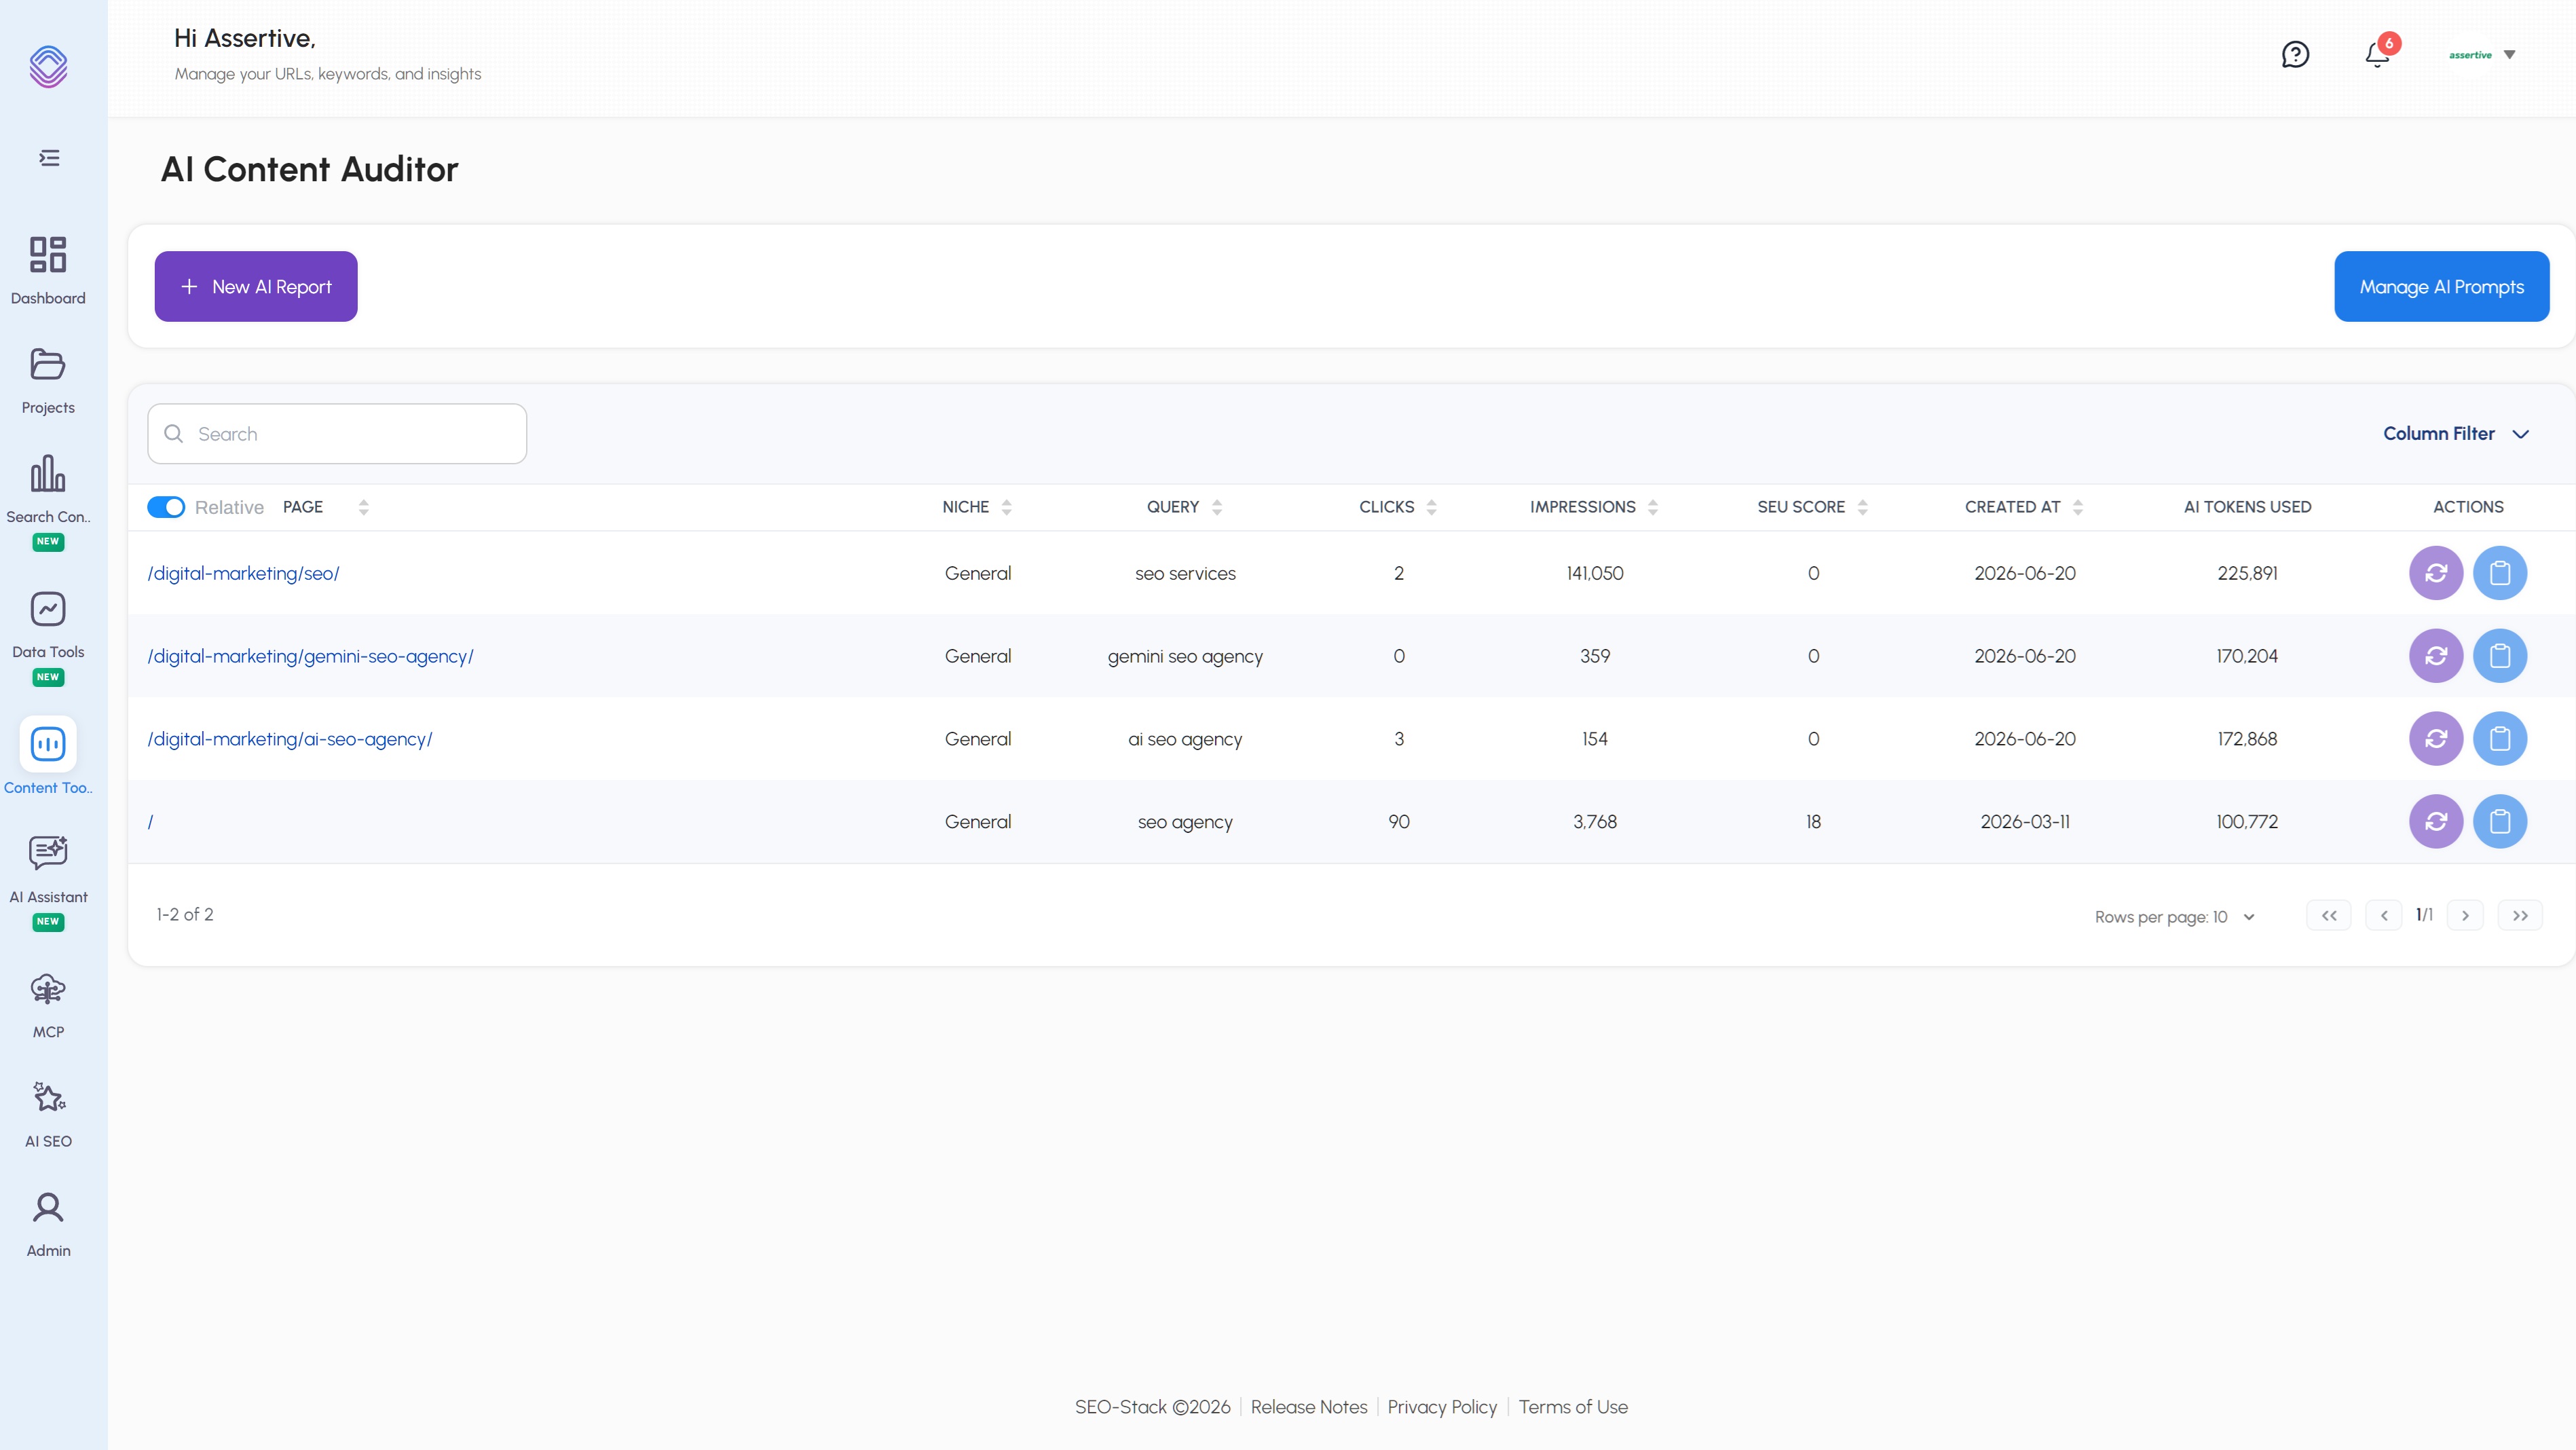The height and width of the screenshot is (1450, 2576).
Task: Open the assertive account dropdown
Action: pos(2482,55)
